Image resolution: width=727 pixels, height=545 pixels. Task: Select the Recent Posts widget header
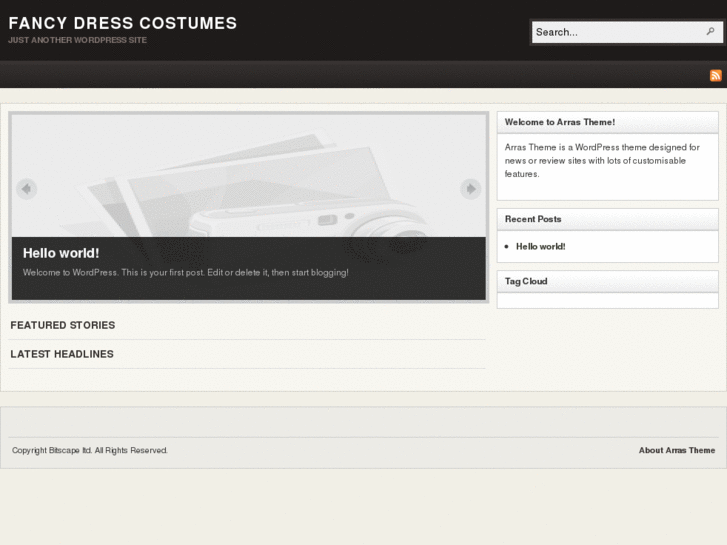[533, 219]
